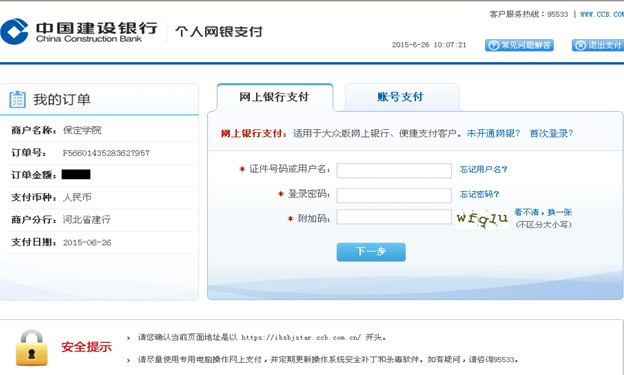This screenshot has width=624, height=375.
Task: Open the 首次登录? link
Action: pyautogui.click(x=551, y=133)
